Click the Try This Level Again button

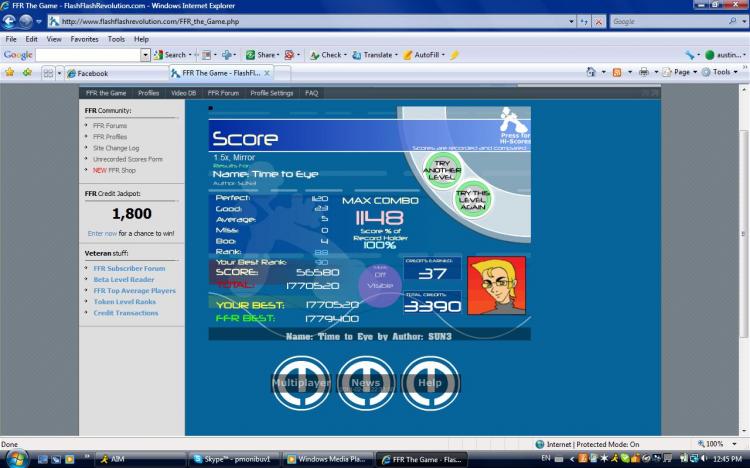473,200
